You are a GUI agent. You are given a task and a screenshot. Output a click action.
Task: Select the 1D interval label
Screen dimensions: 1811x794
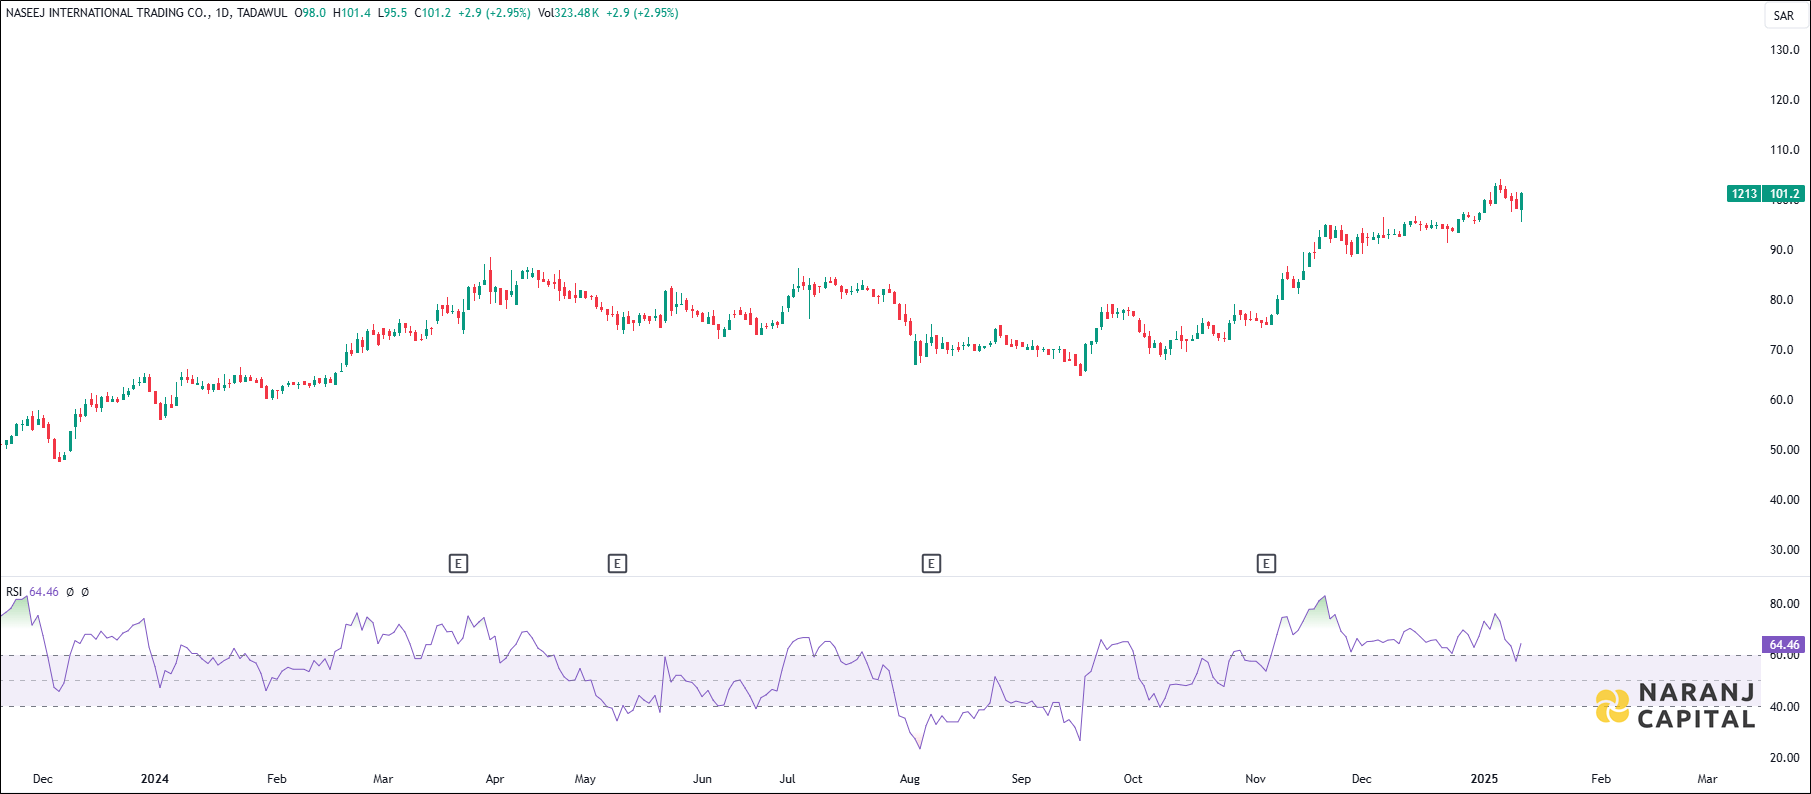pos(223,13)
